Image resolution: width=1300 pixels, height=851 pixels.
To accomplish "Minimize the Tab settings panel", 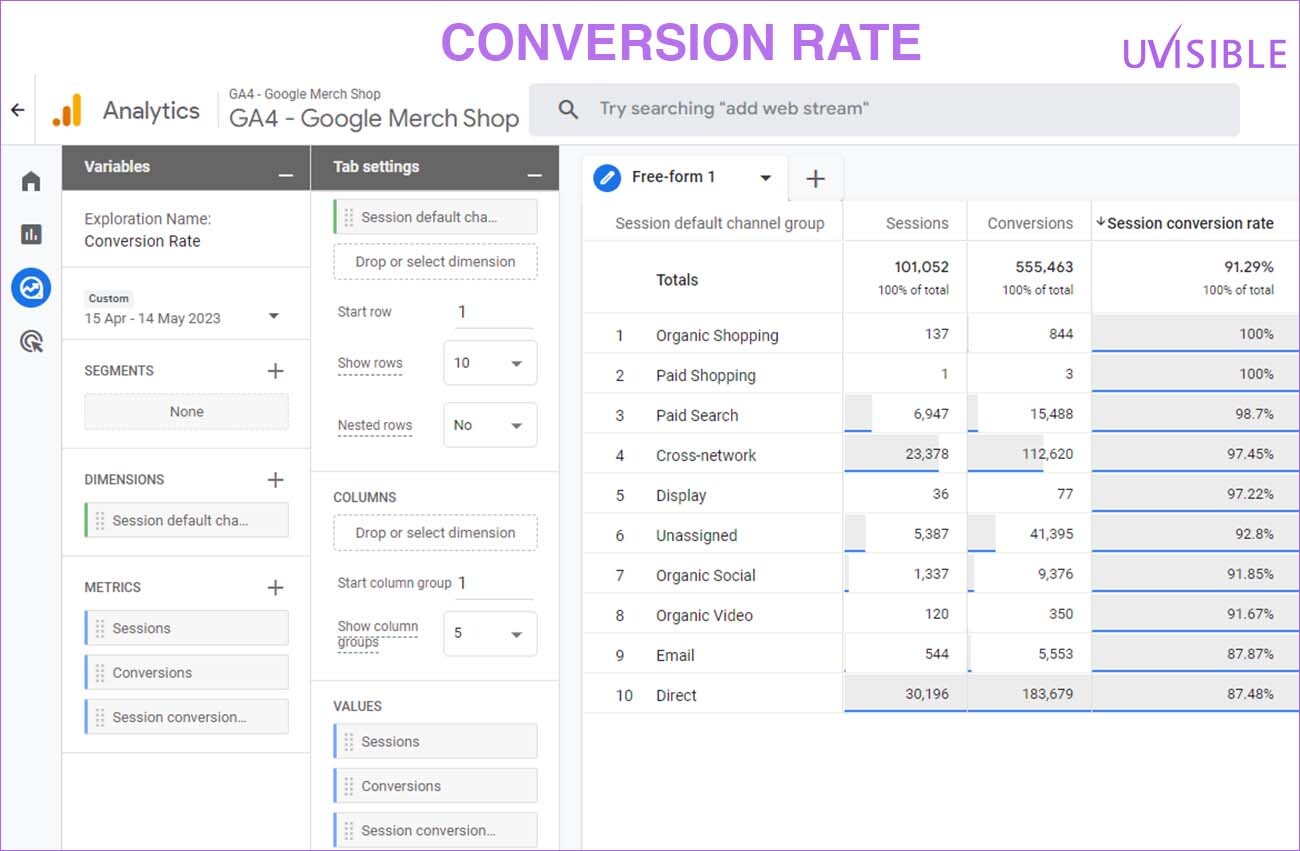I will point(536,175).
